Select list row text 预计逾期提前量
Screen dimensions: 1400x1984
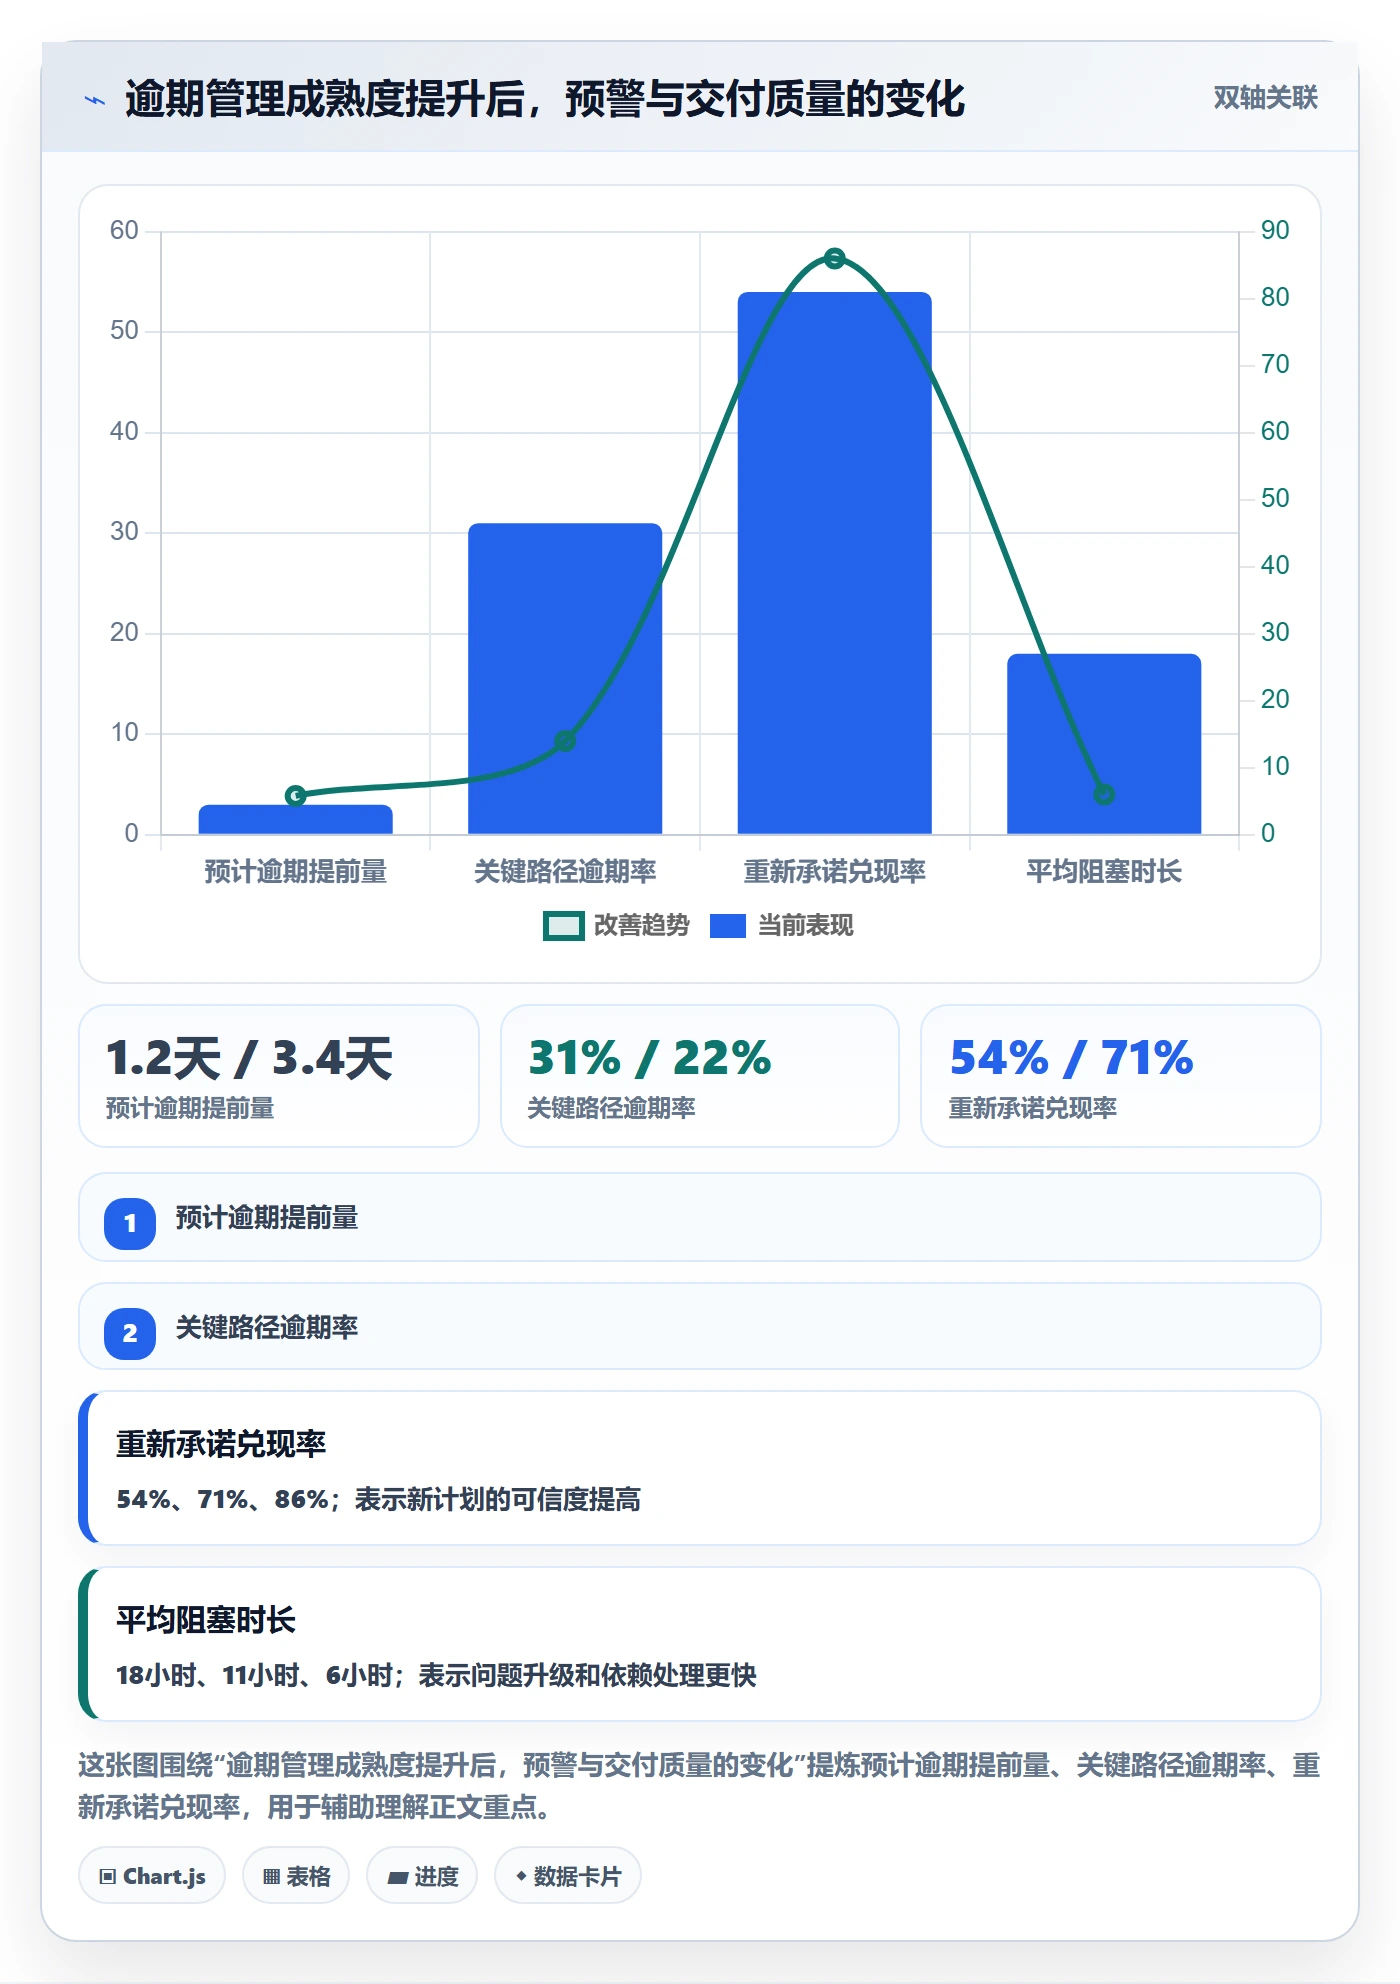[x=267, y=1218]
